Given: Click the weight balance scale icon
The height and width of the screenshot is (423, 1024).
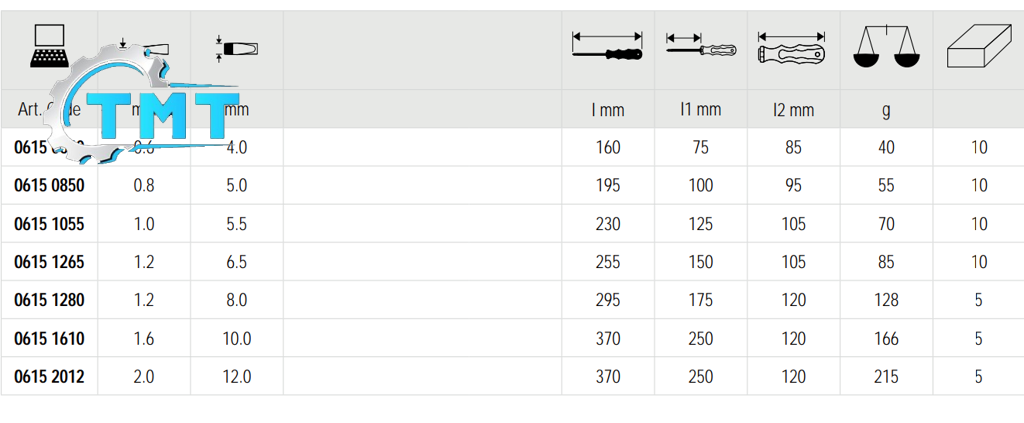Looking at the screenshot, I should 885,48.
